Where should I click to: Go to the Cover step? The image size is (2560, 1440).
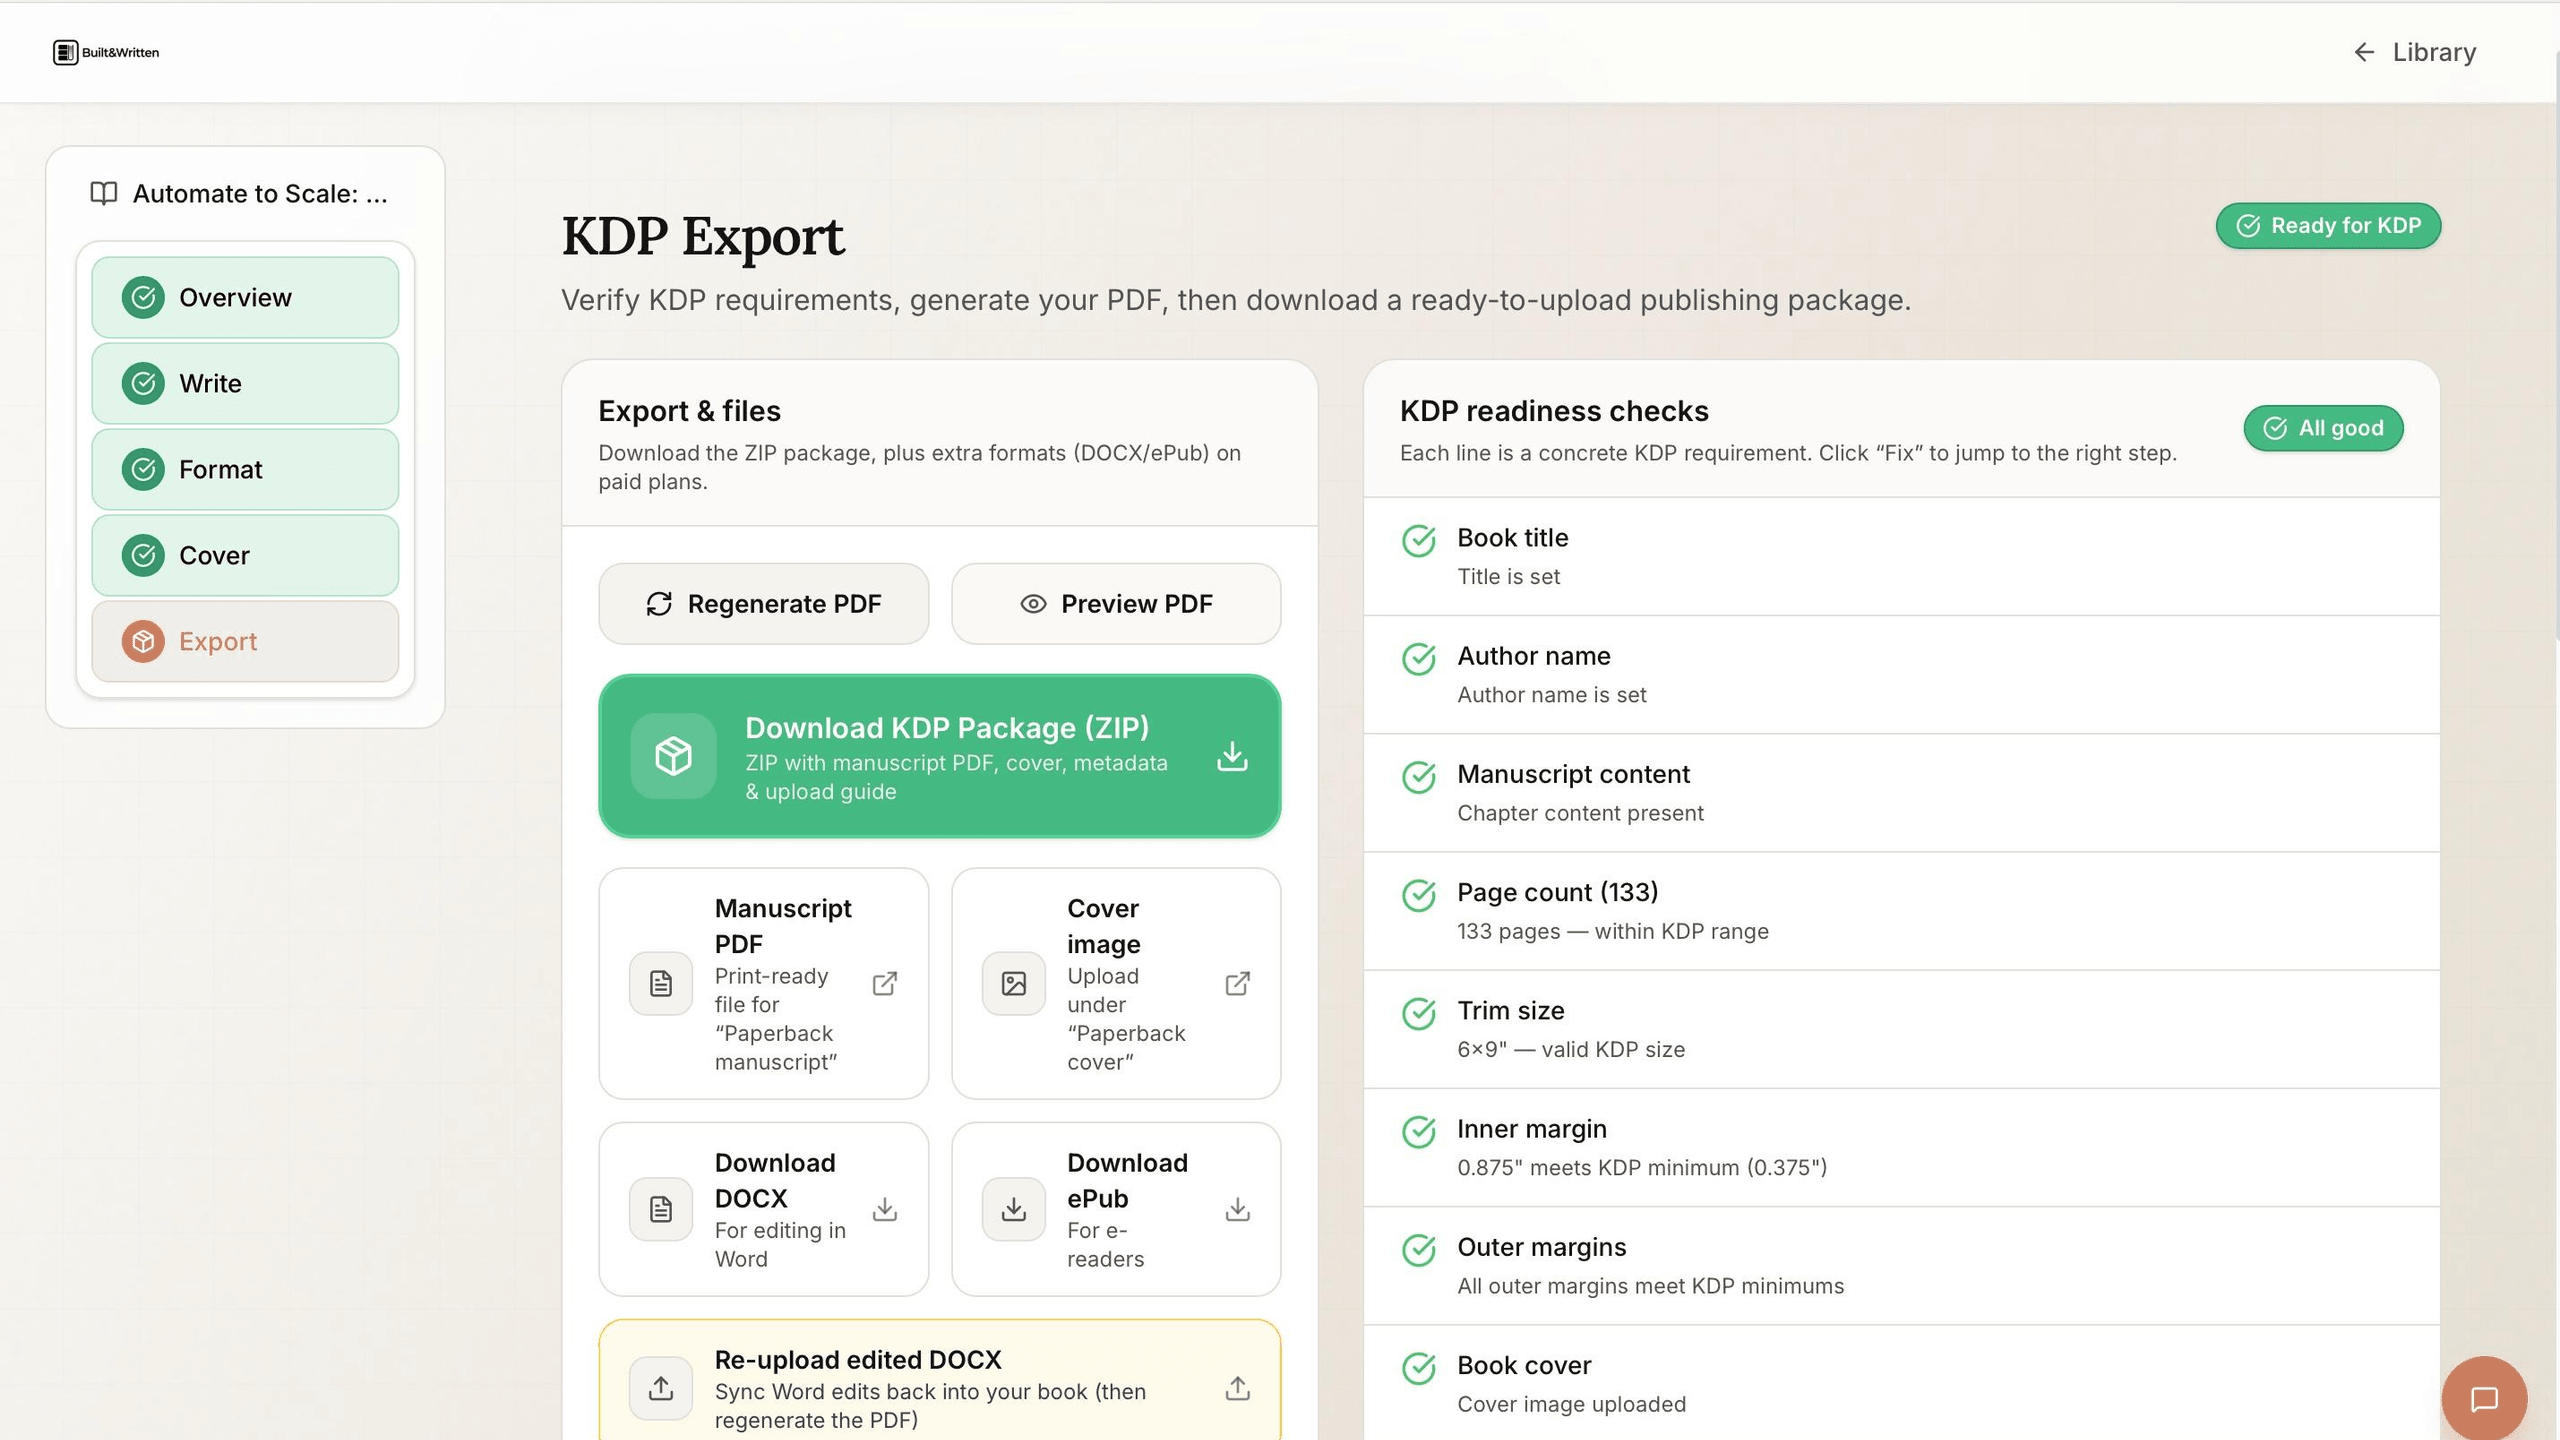coord(245,555)
